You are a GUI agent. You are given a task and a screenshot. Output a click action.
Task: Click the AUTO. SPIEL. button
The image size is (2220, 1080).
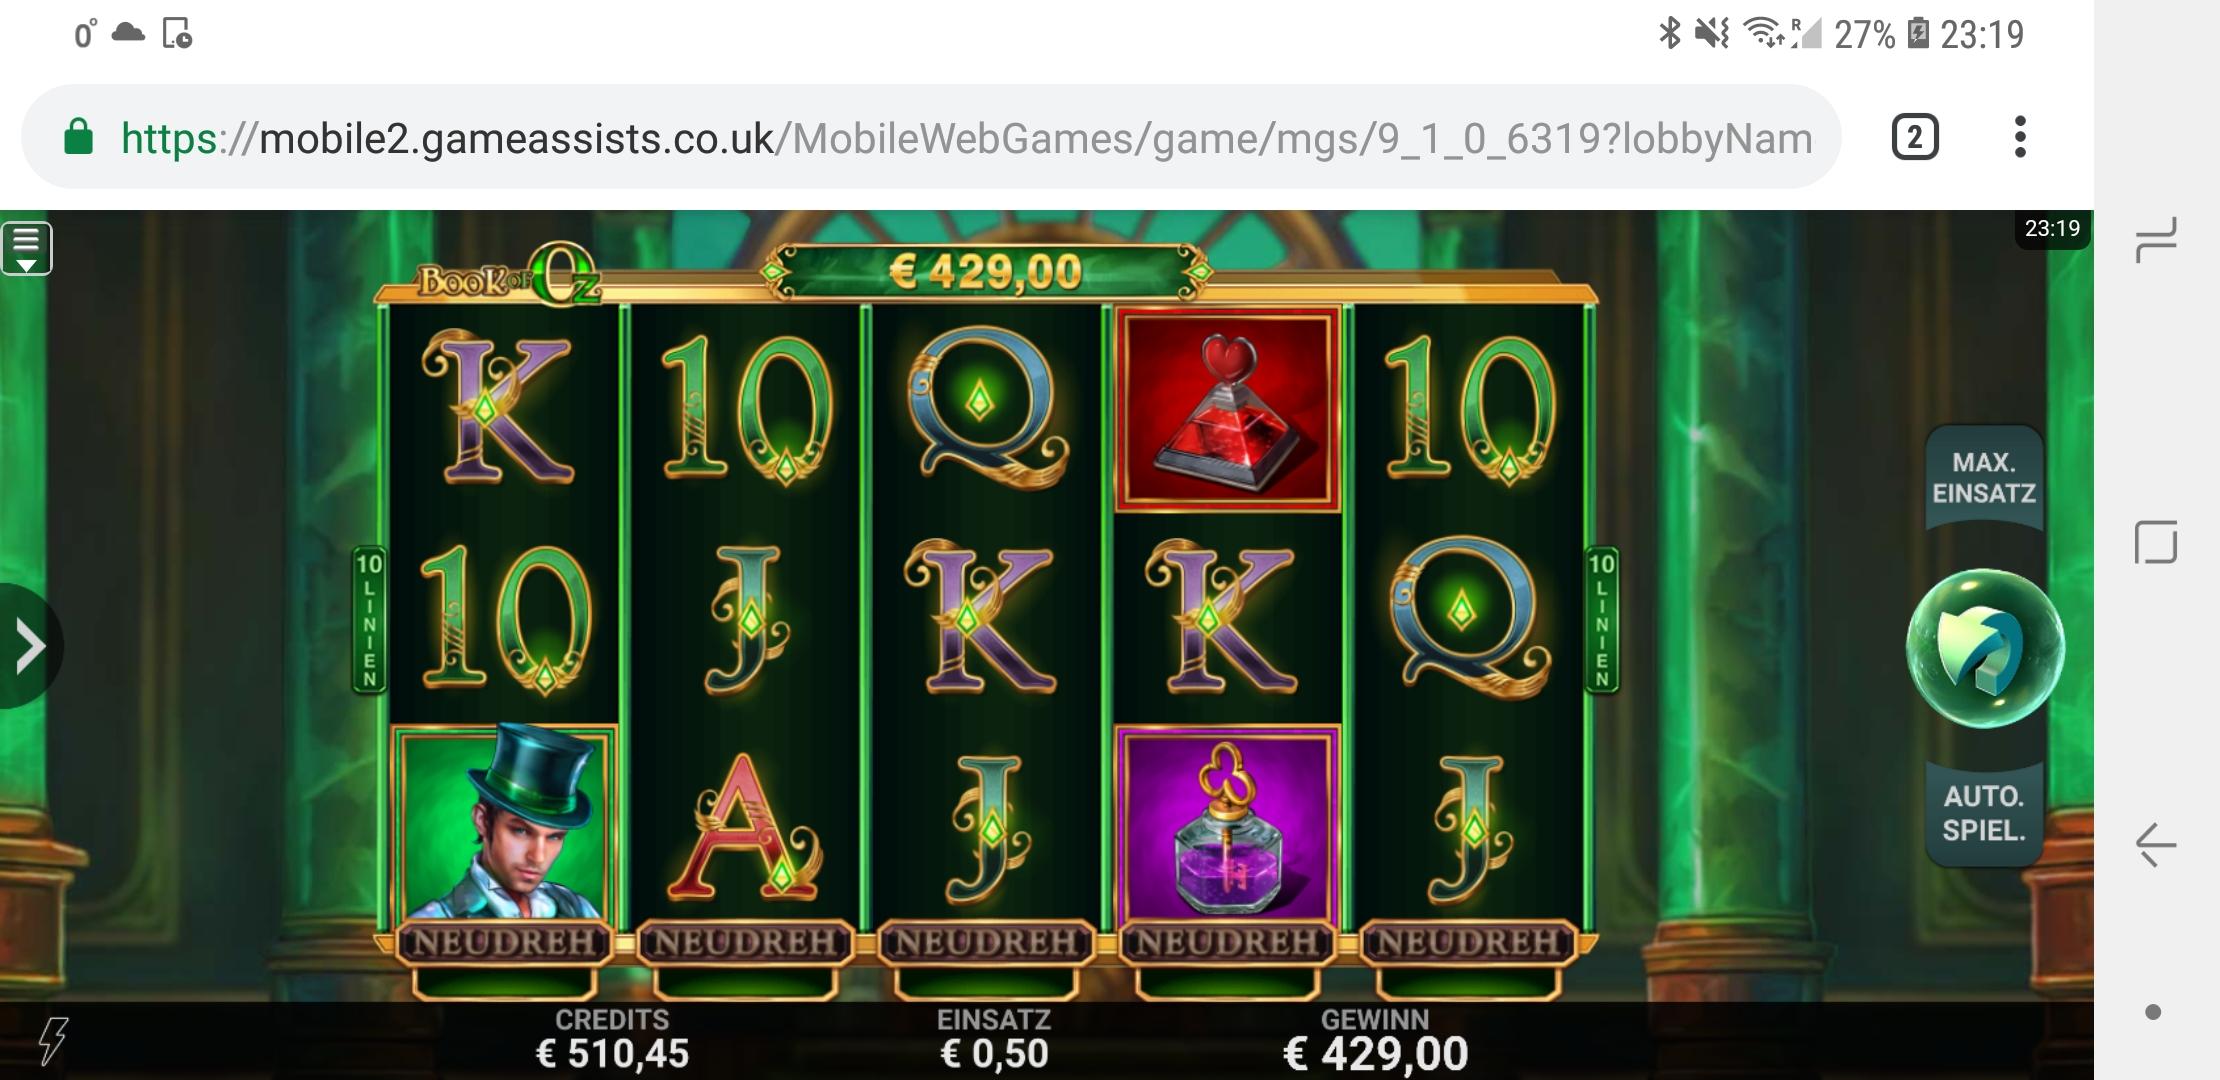point(1984,813)
